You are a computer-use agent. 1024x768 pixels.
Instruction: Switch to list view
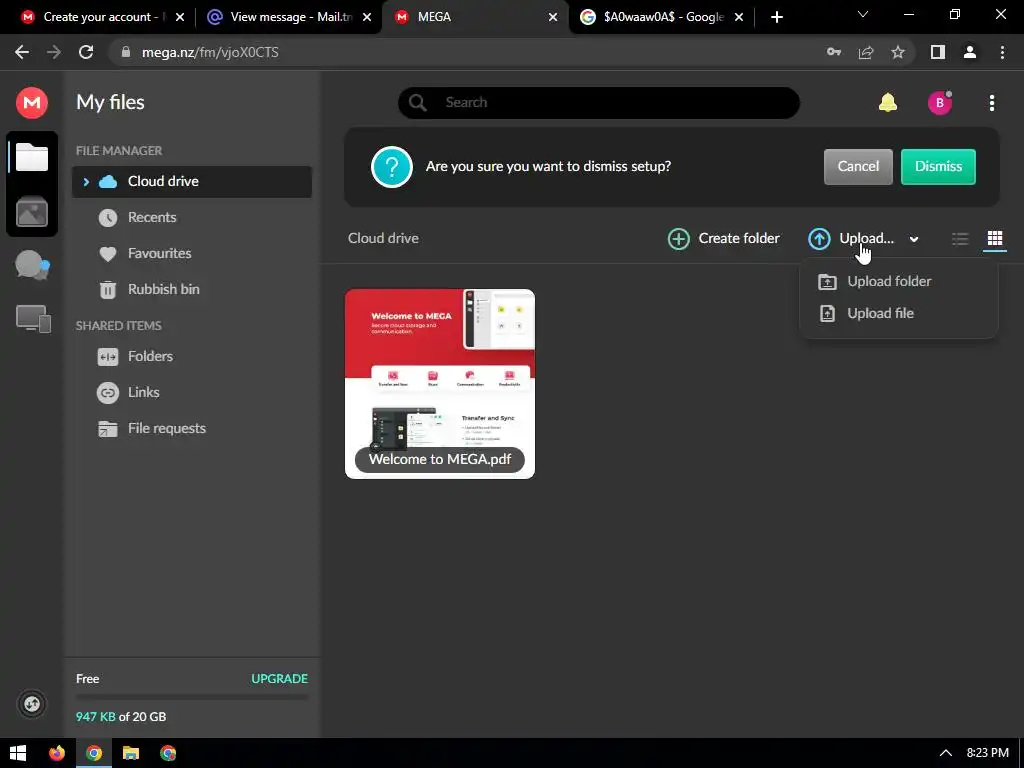point(960,239)
